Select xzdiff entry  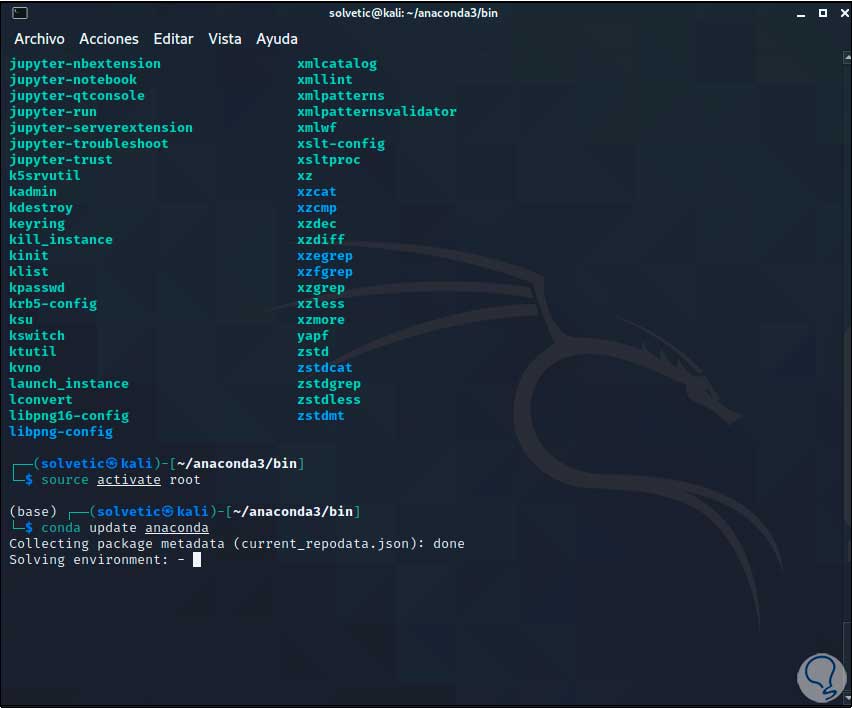(x=321, y=240)
